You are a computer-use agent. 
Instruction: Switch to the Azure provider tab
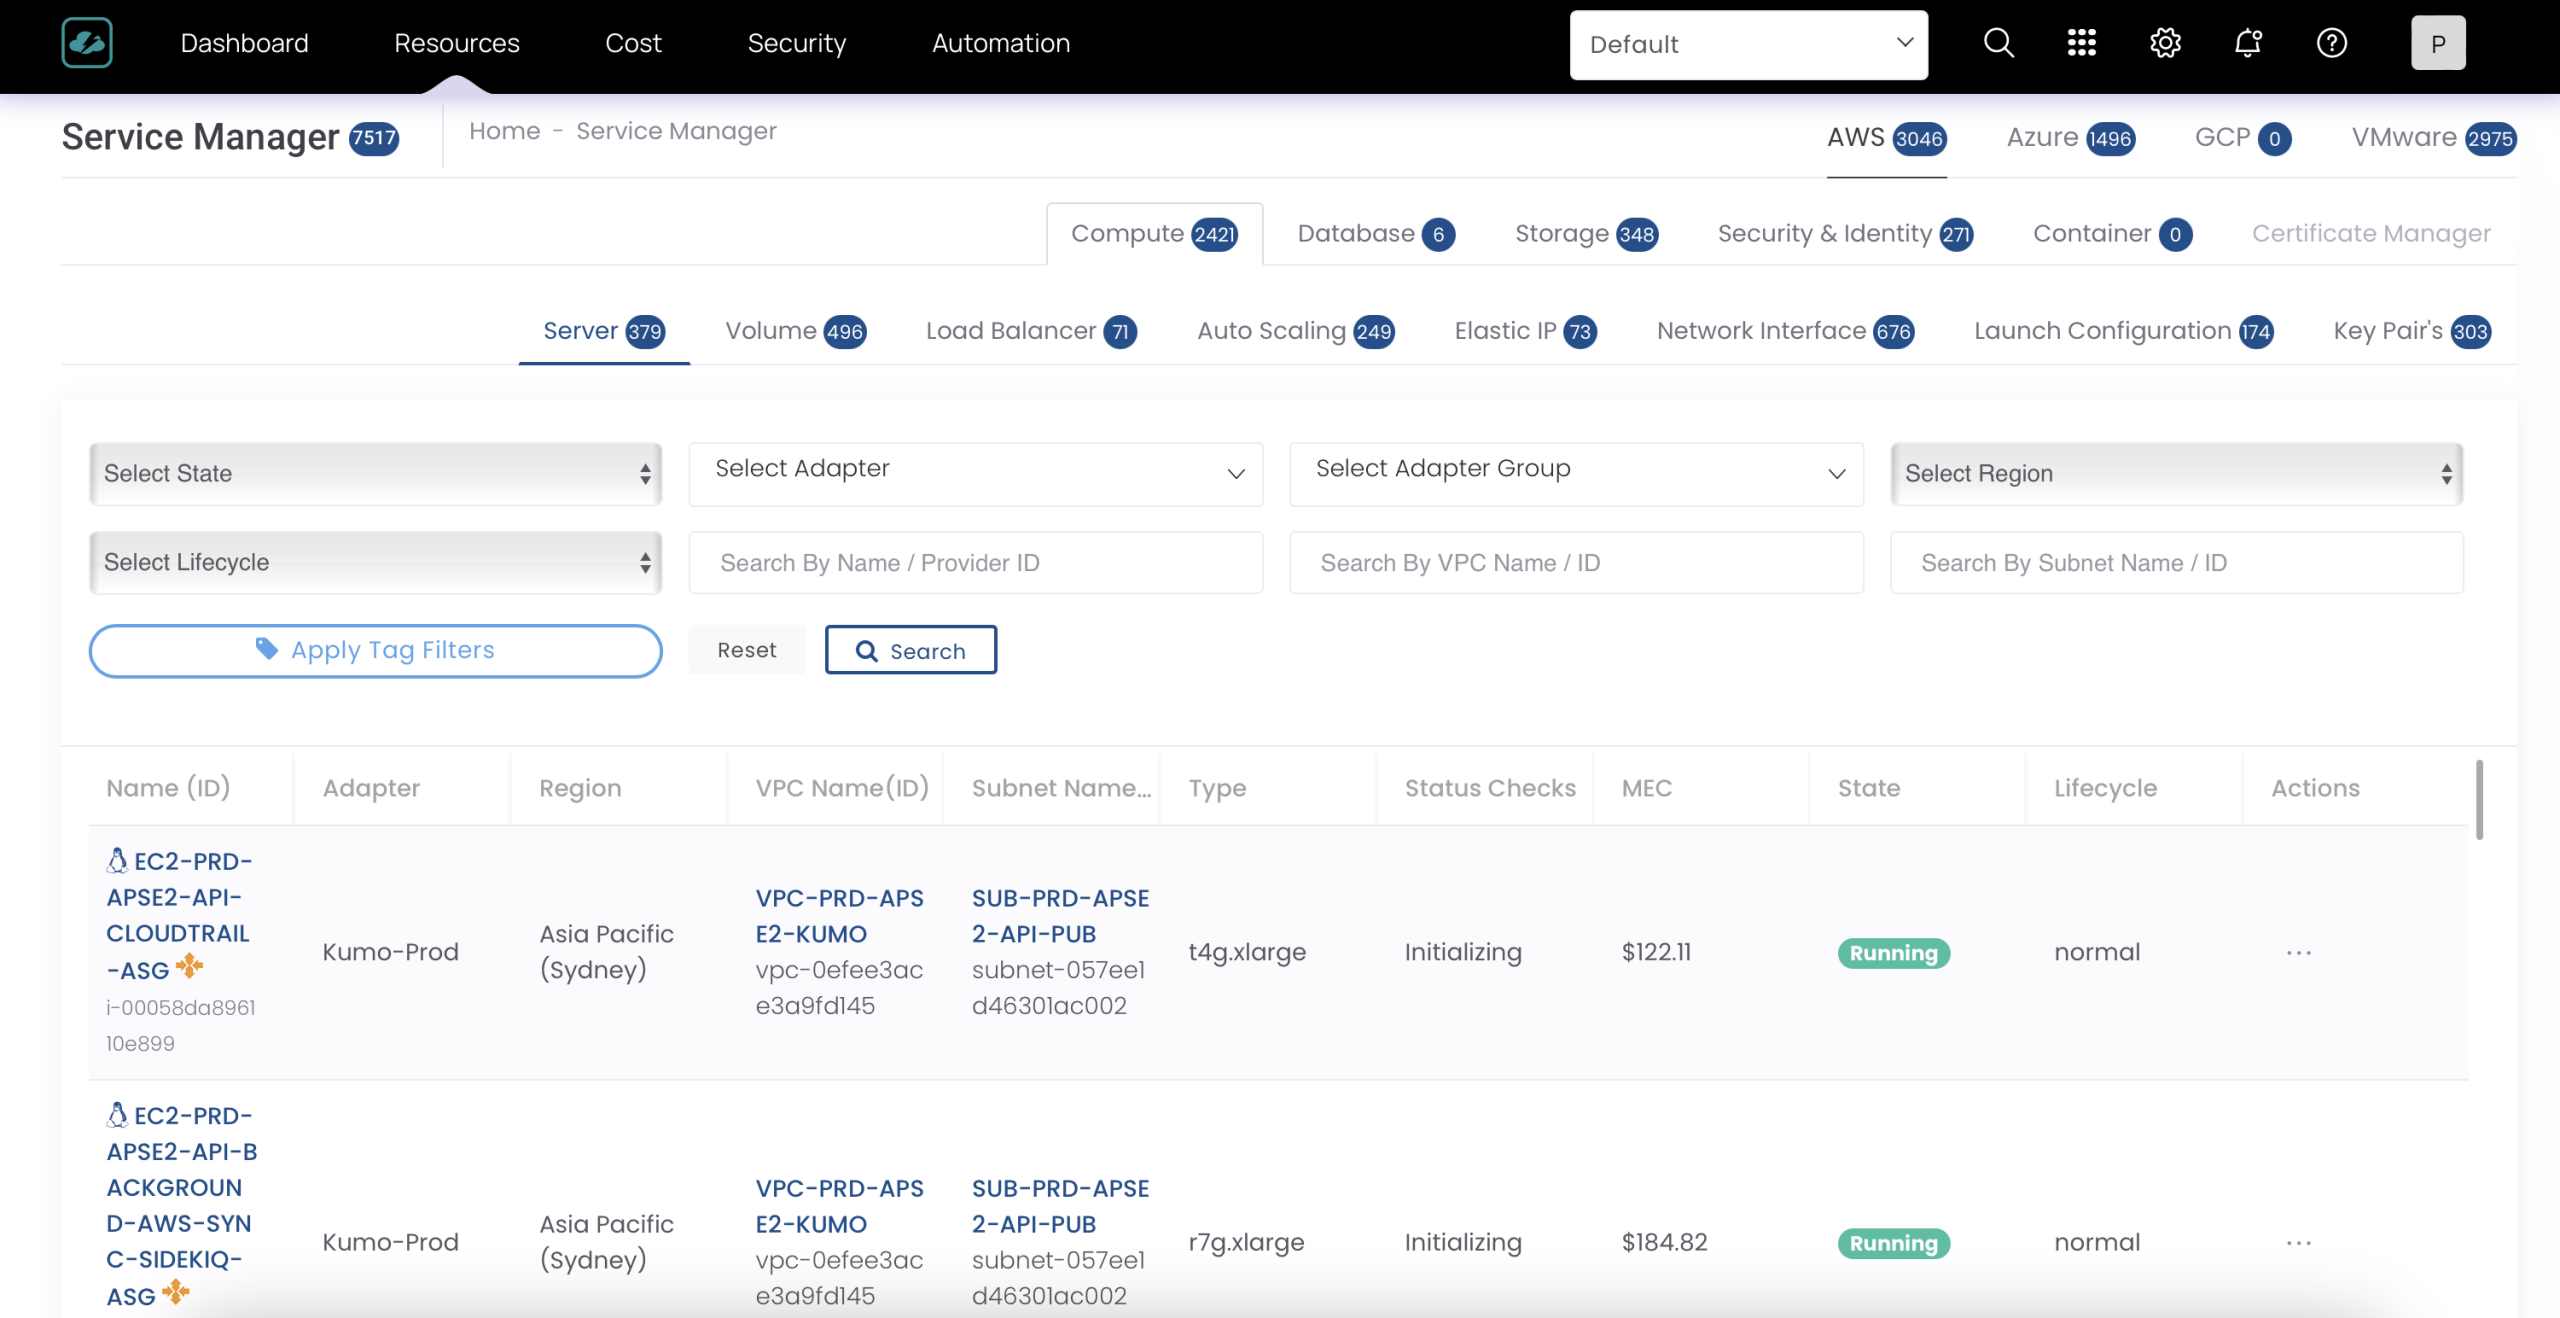pos(2069,138)
